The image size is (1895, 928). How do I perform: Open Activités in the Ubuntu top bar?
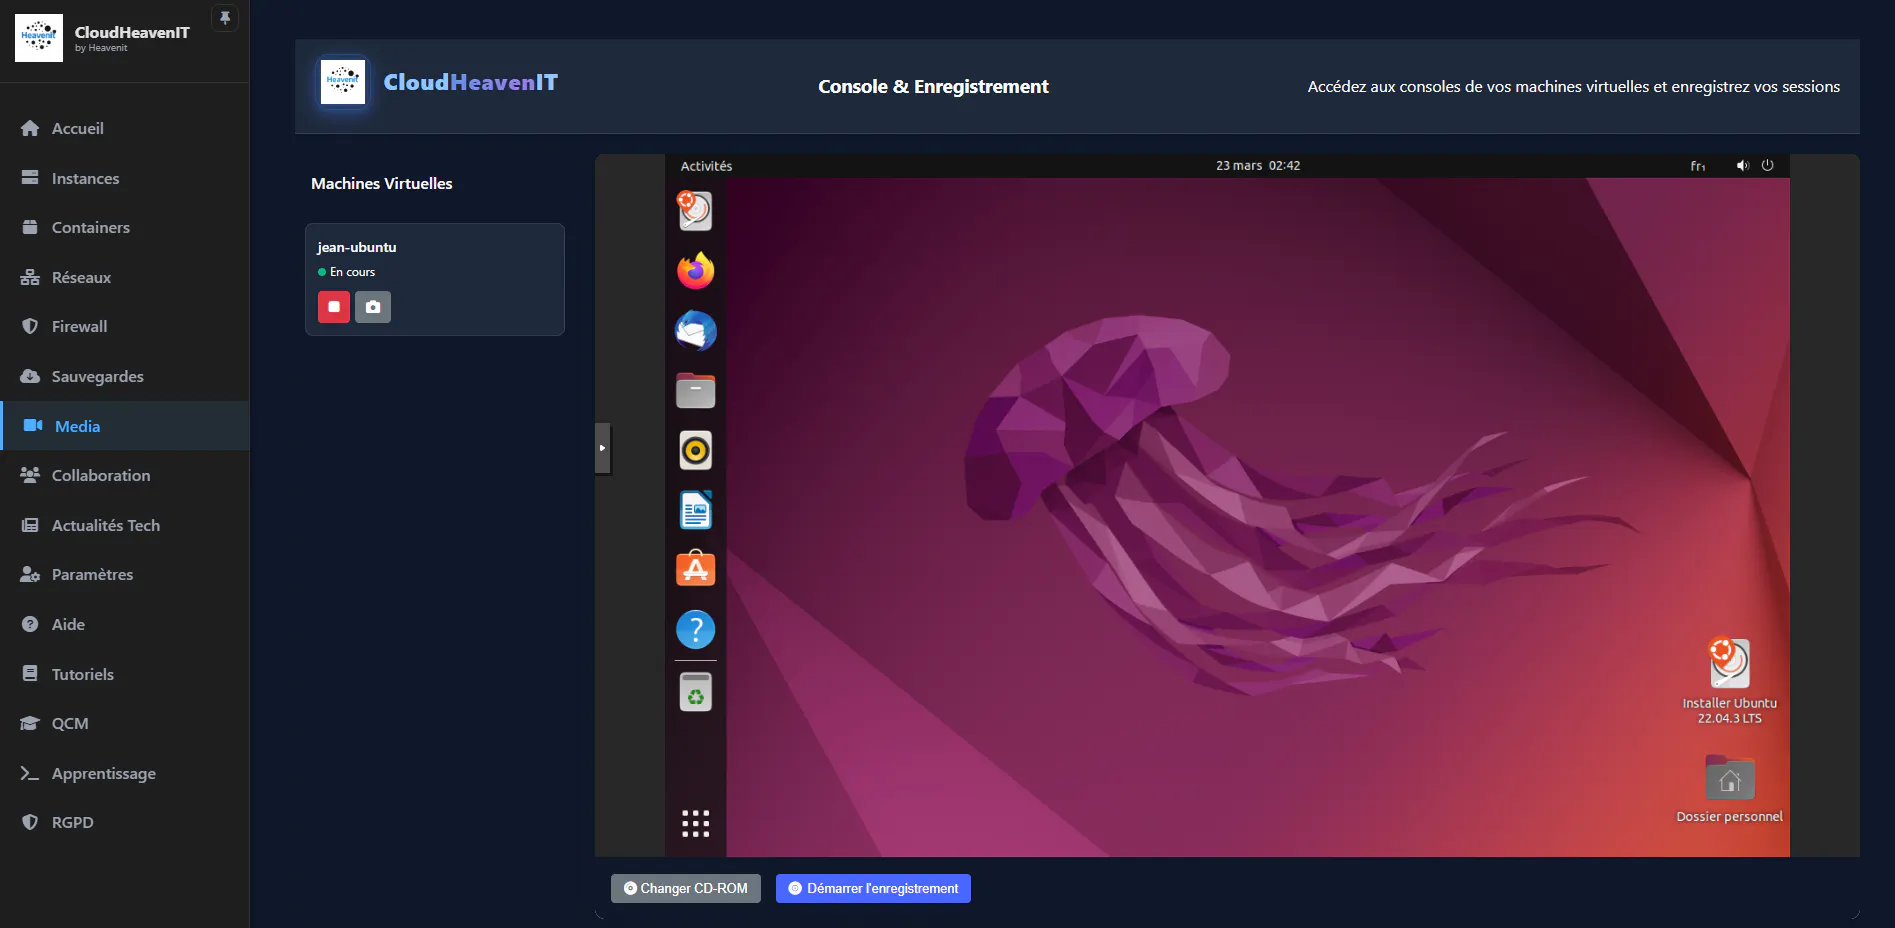tap(706, 166)
